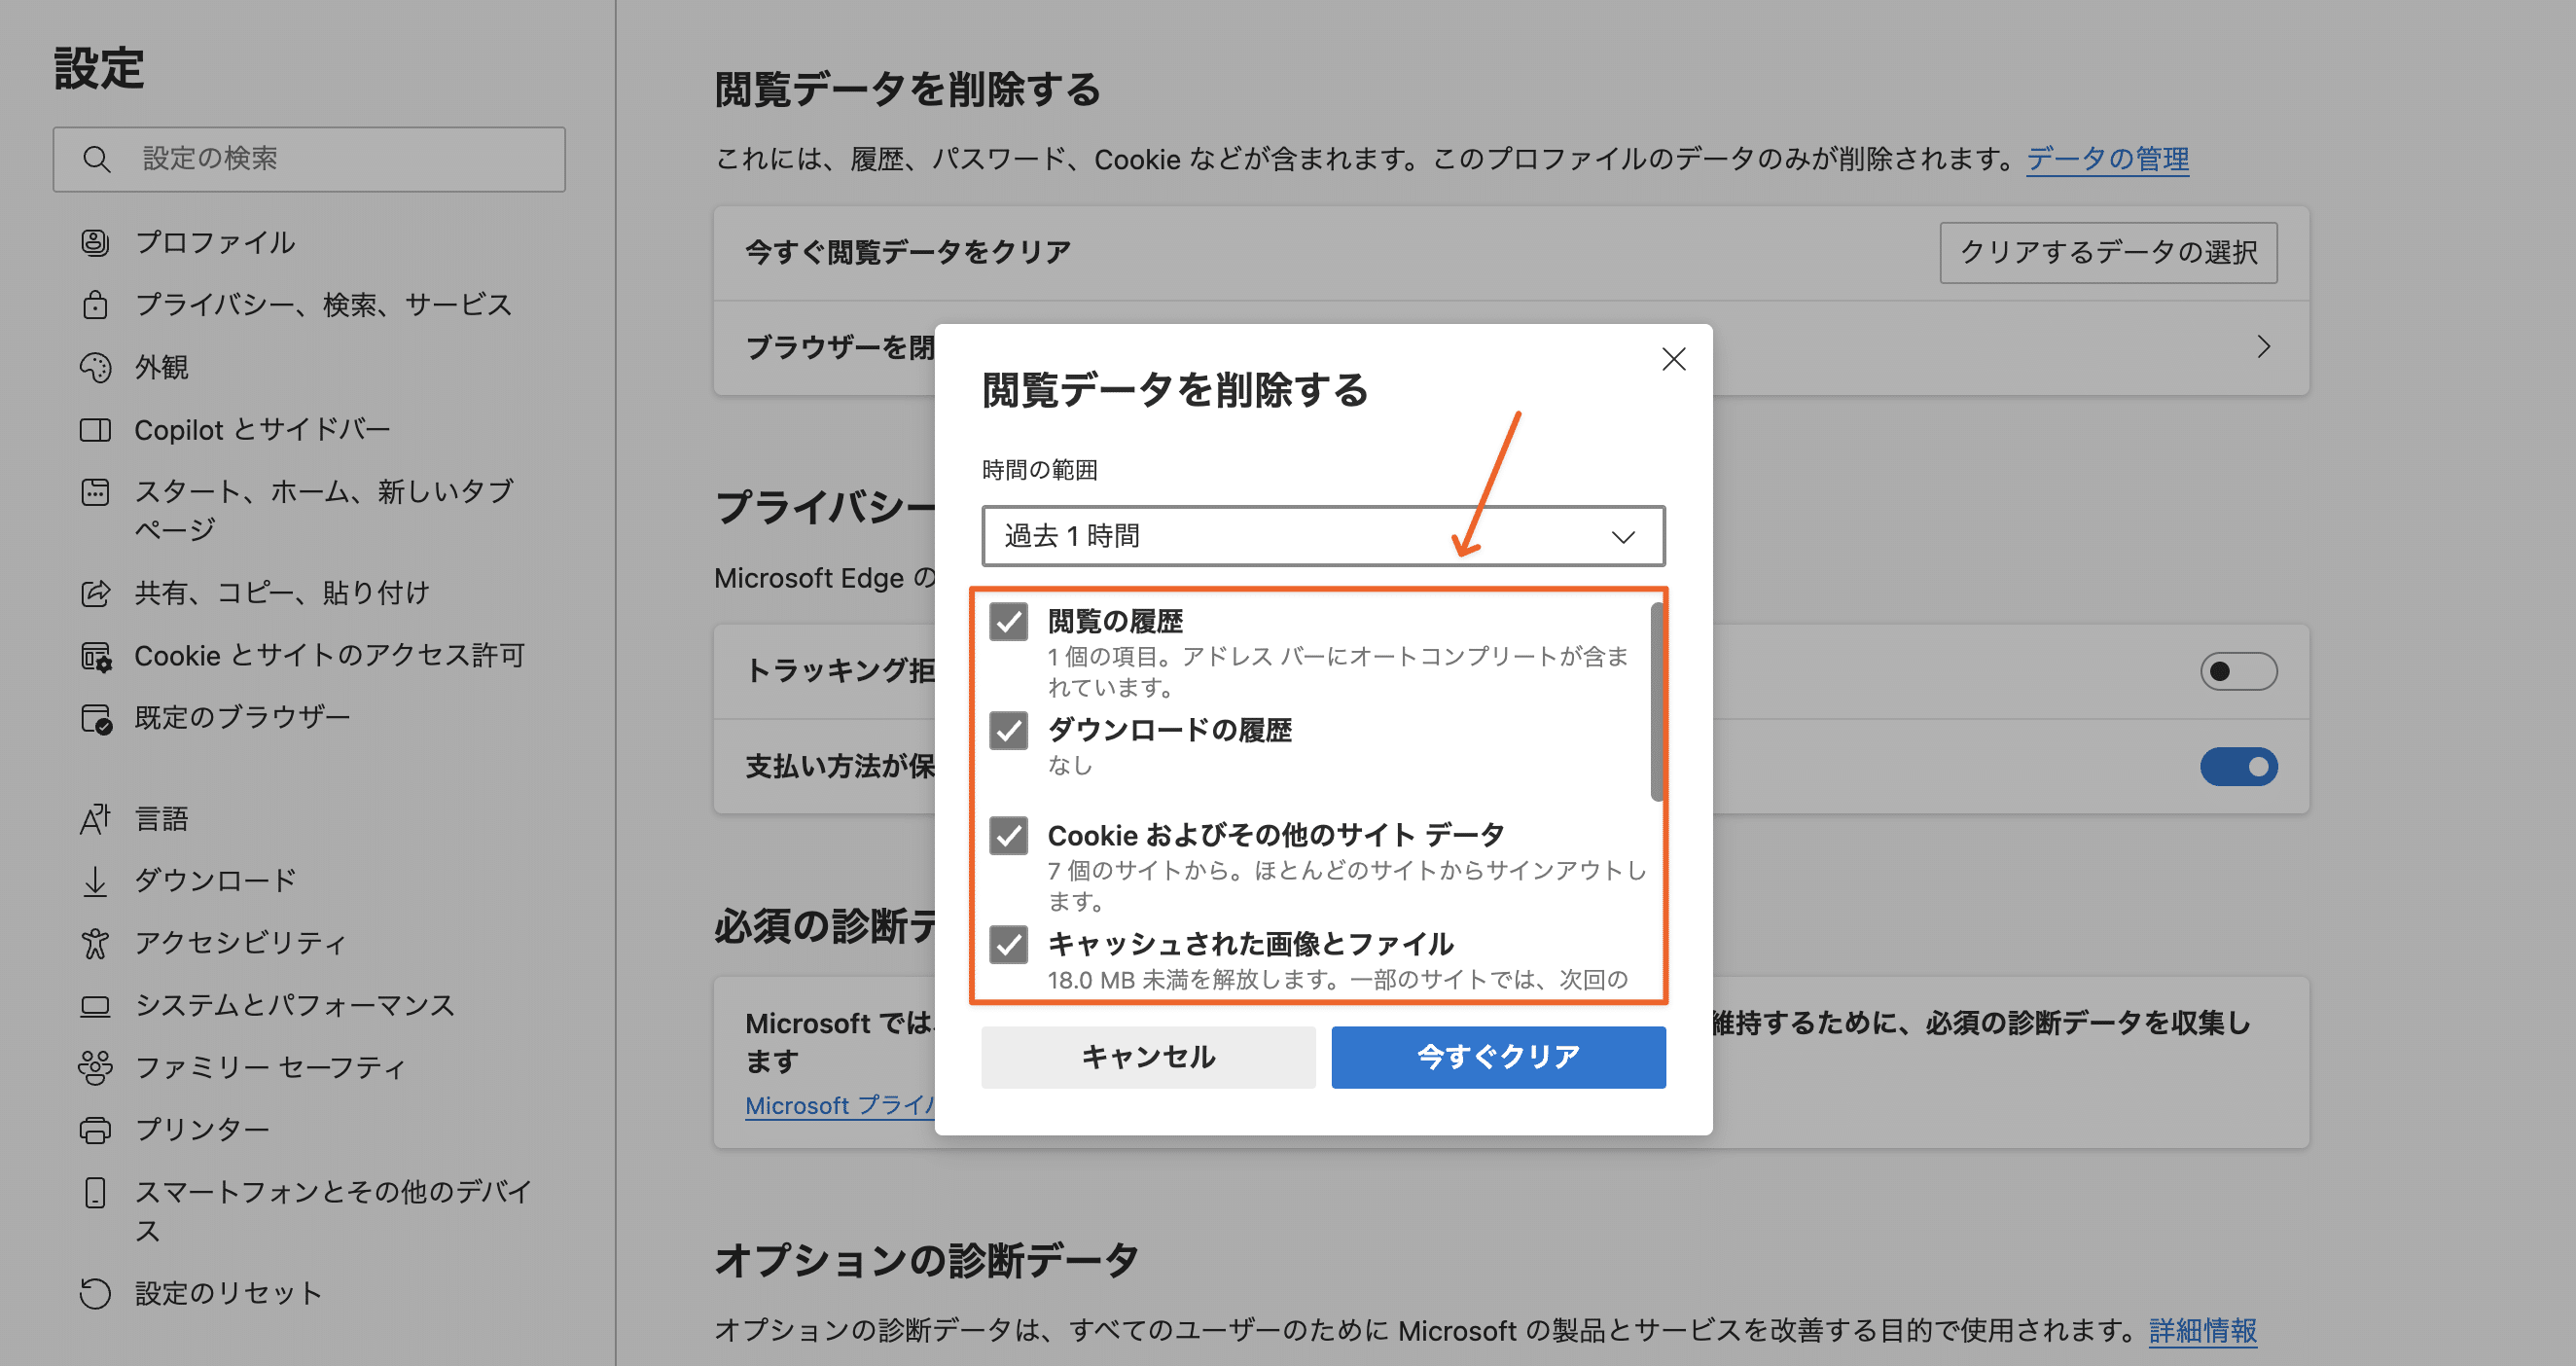2576x1366 pixels.
Task: Open the データの管理 link
Action: pyautogui.click(x=2106, y=159)
